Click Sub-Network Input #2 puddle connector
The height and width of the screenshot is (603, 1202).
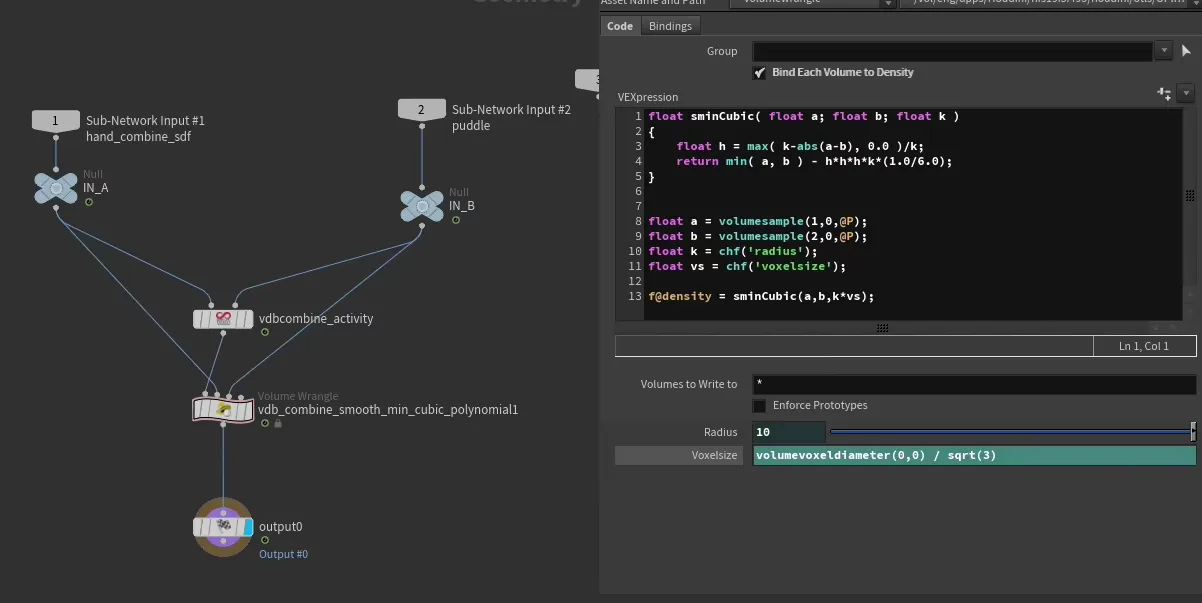click(x=421, y=109)
